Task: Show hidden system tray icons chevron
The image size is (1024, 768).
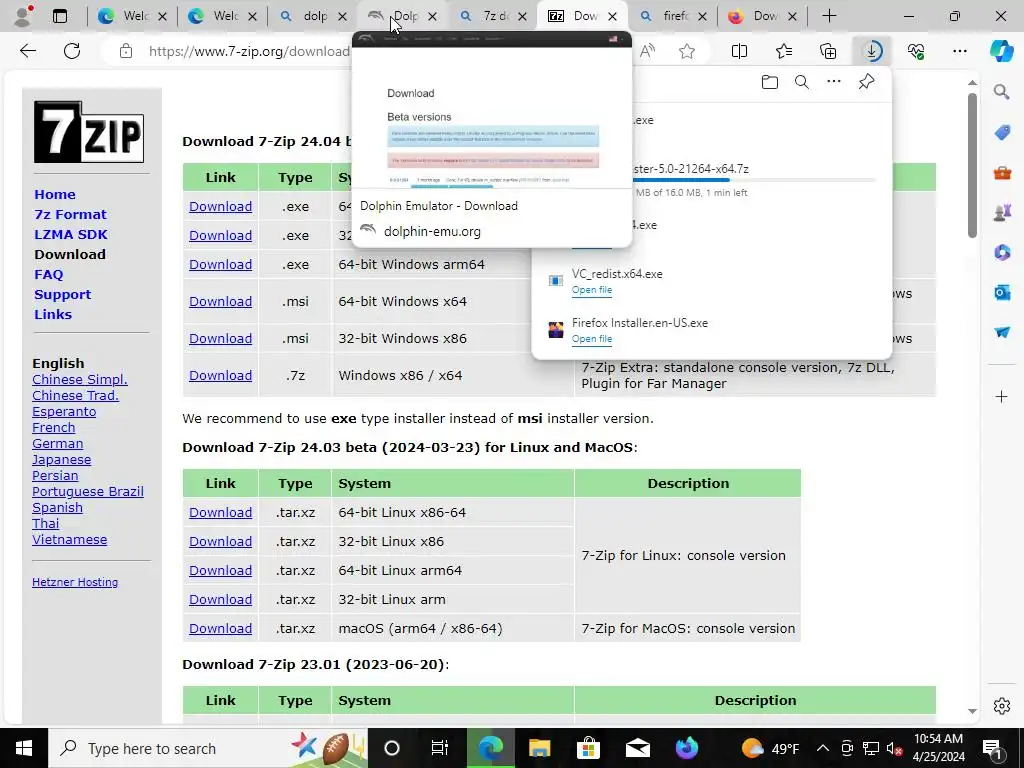Action: pyautogui.click(x=823, y=748)
